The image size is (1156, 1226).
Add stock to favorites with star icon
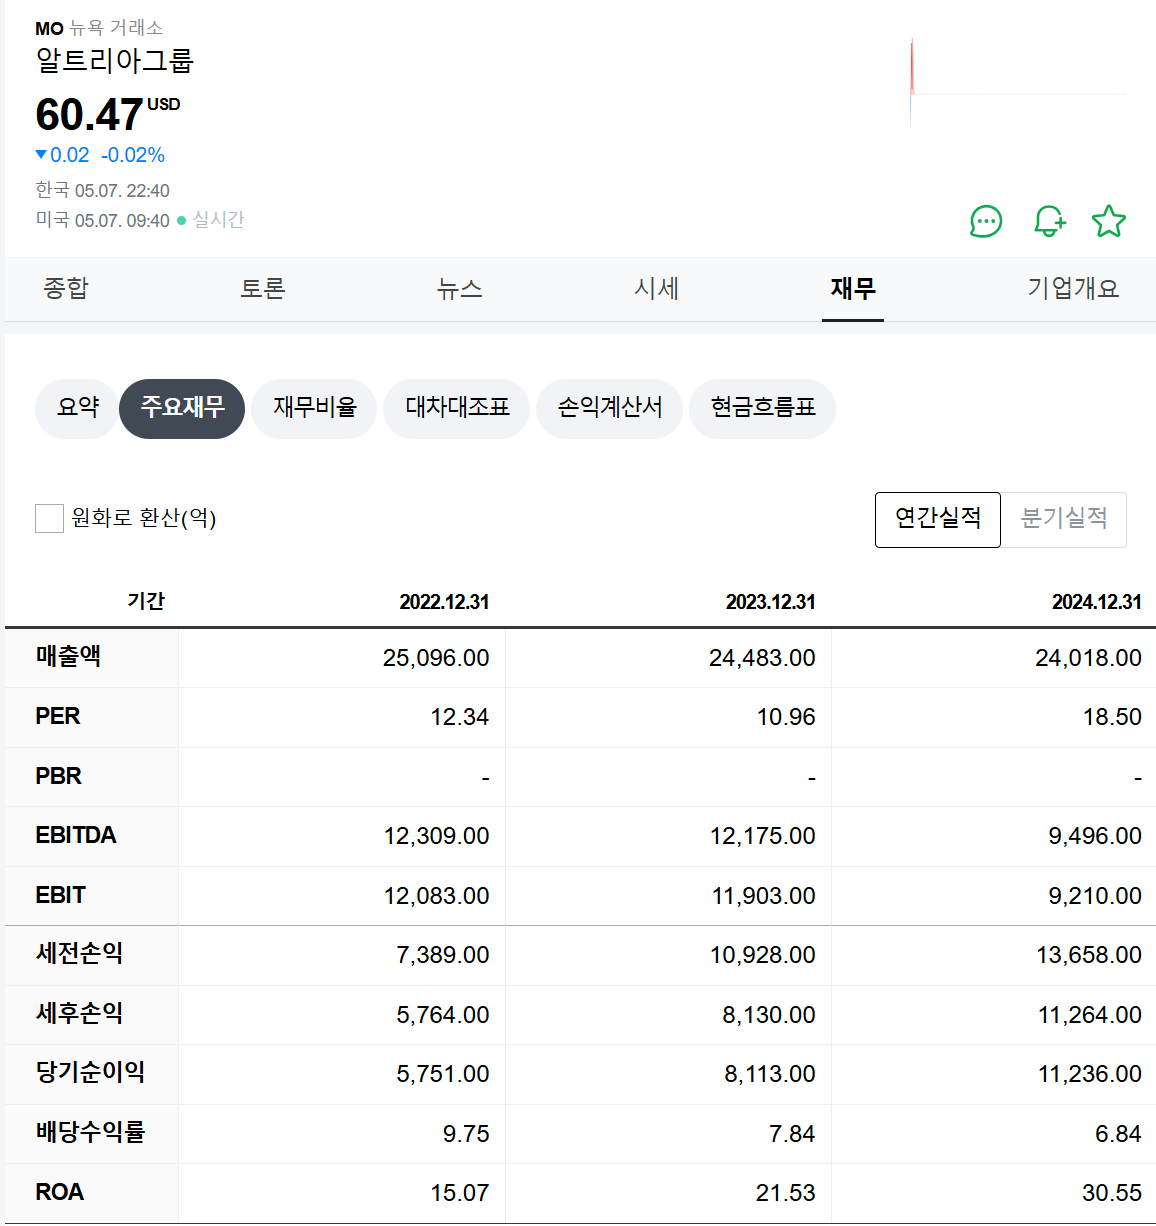[x=1109, y=221]
